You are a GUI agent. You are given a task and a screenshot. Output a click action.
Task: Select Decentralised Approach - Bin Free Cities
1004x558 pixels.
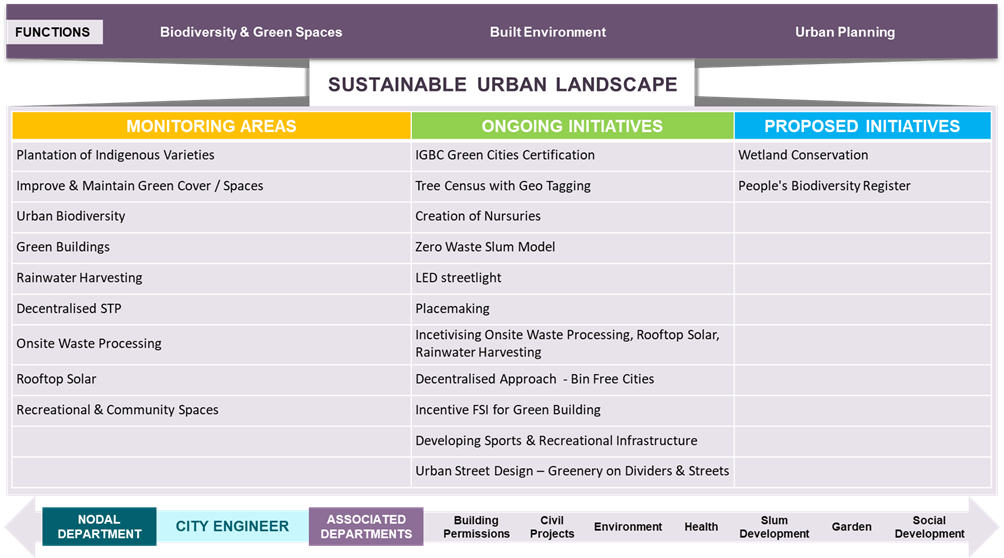(x=572, y=379)
